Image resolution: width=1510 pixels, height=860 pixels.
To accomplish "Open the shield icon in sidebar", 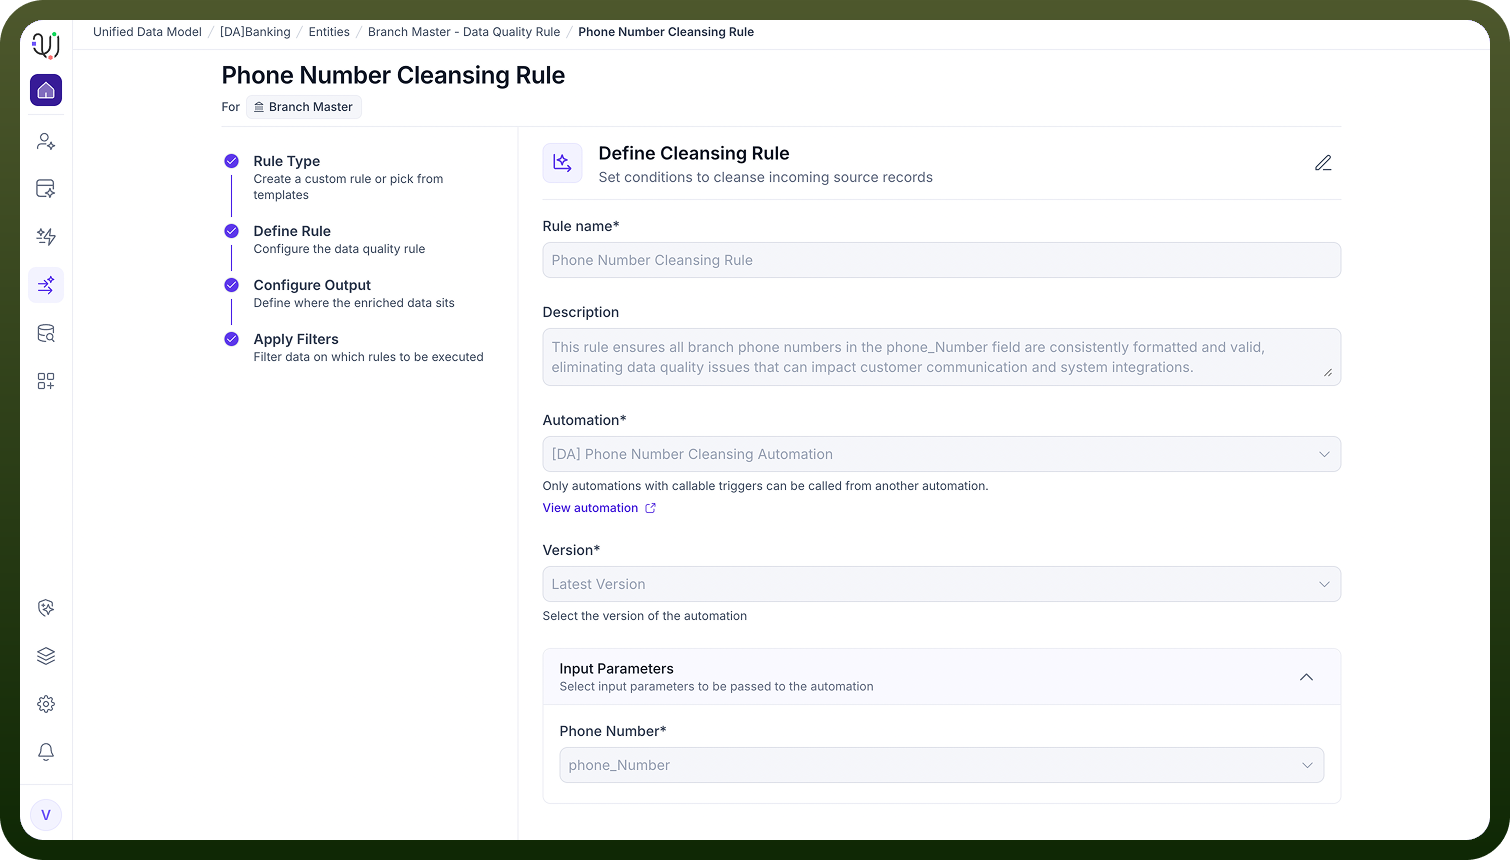I will click(x=46, y=608).
